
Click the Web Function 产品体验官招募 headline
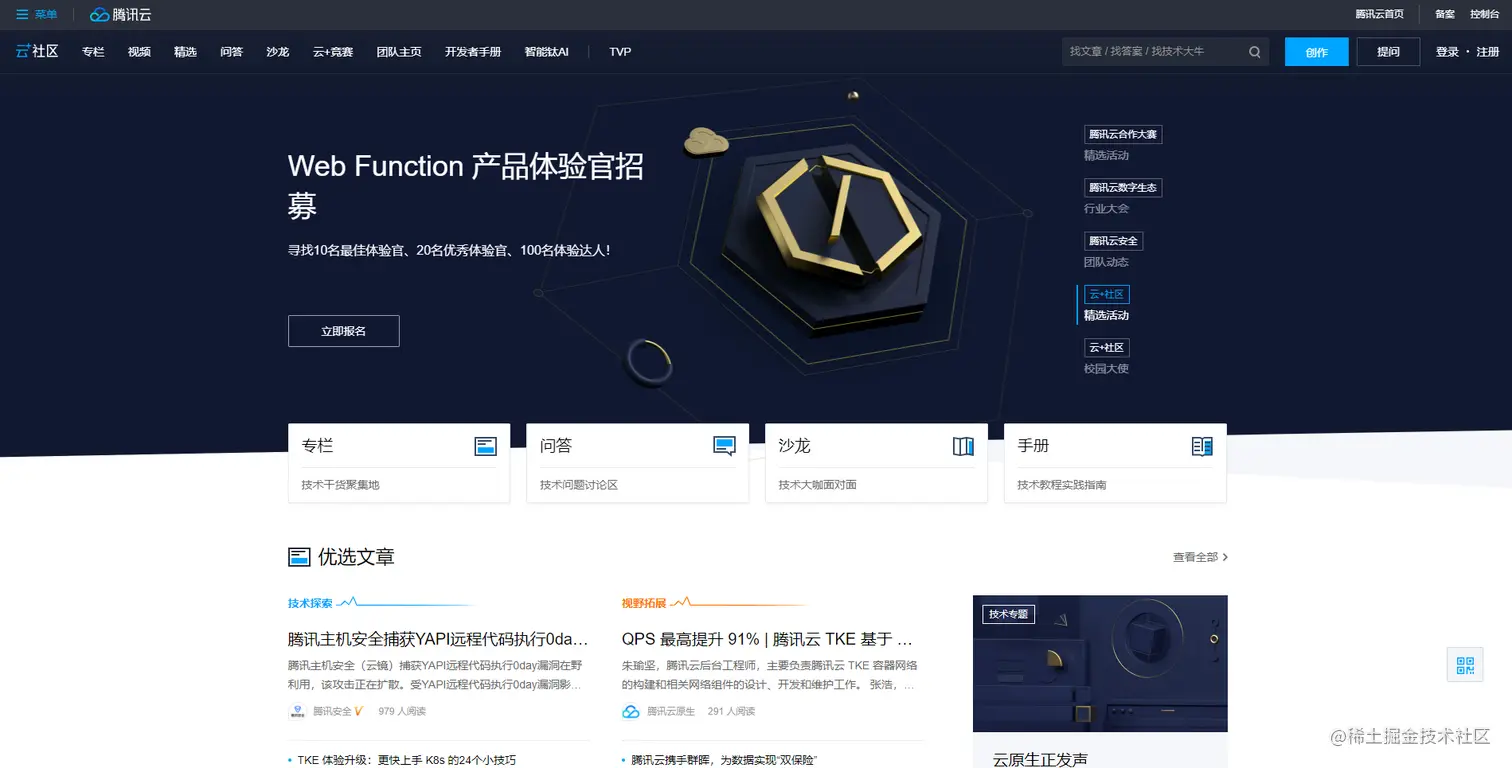[466, 186]
